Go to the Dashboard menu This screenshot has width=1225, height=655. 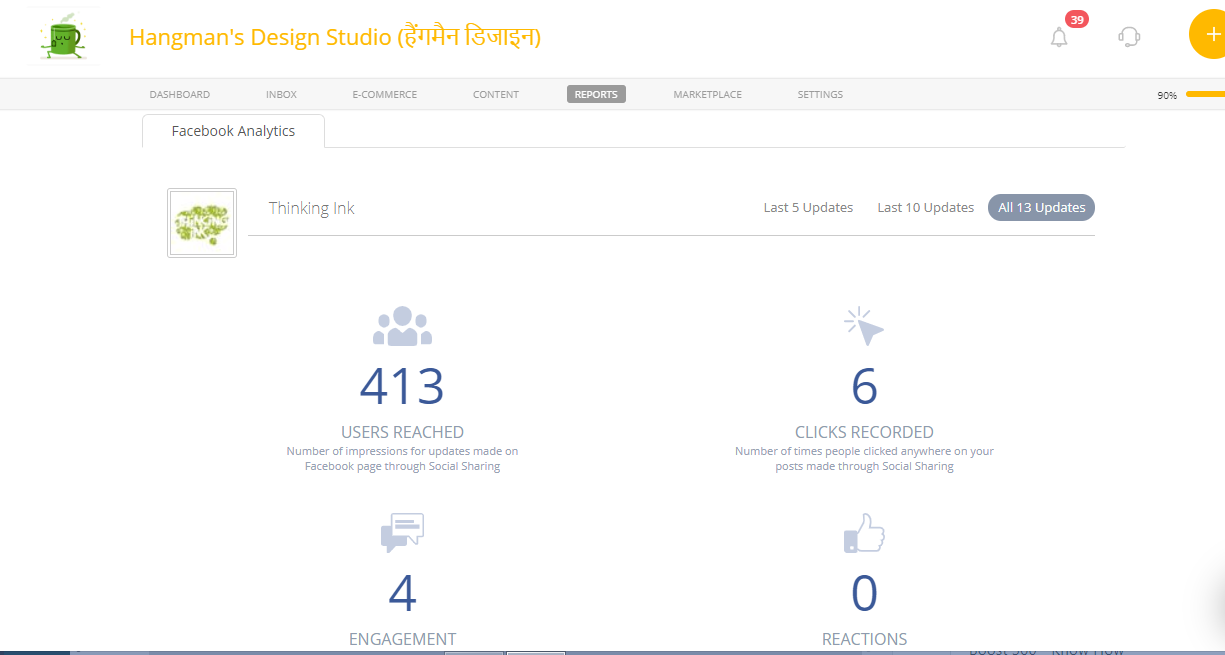tap(180, 95)
